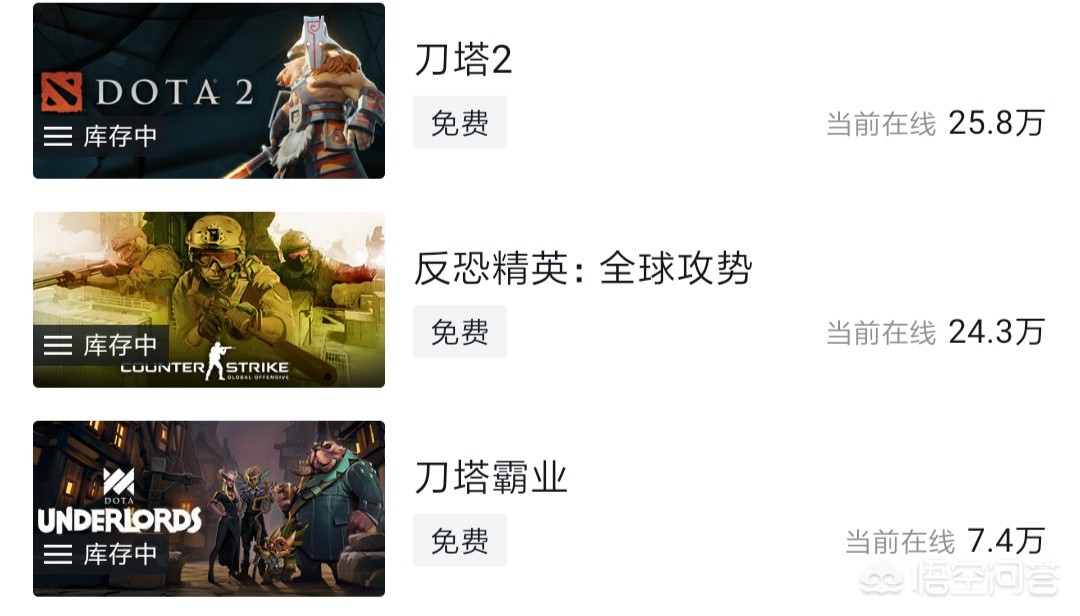Click the red Dota 2 logo icon

click(61, 92)
